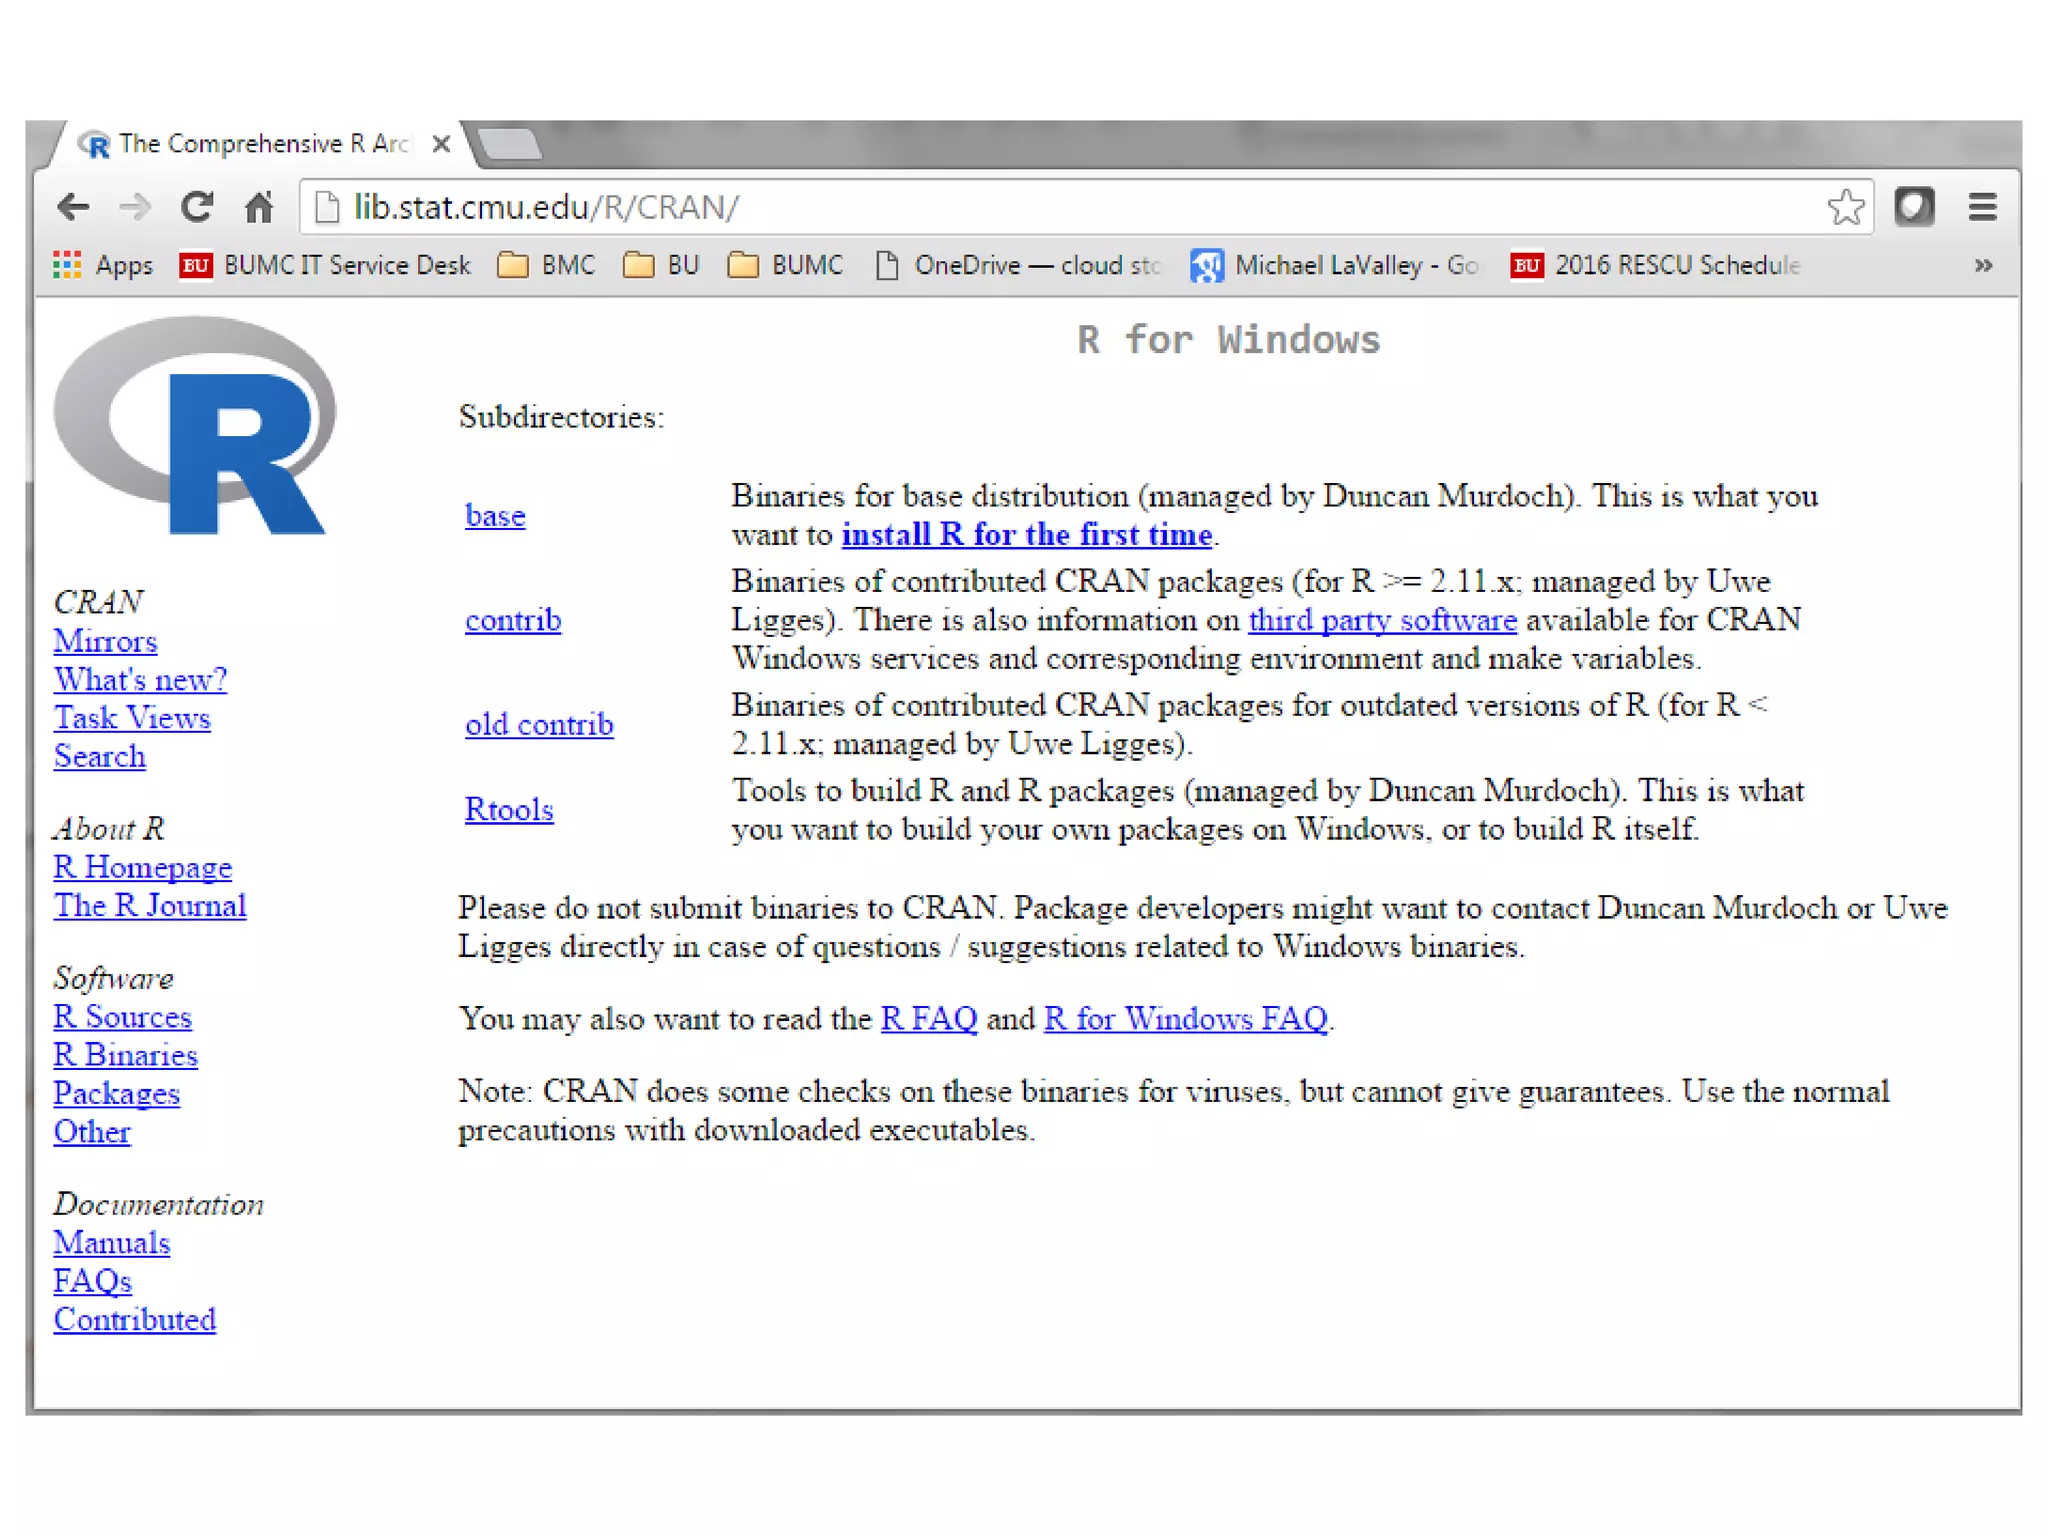Open the BUMC IT Service Desk bookmark
Image resolution: width=2048 pixels, height=1536 pixels.
click(325, 265)
